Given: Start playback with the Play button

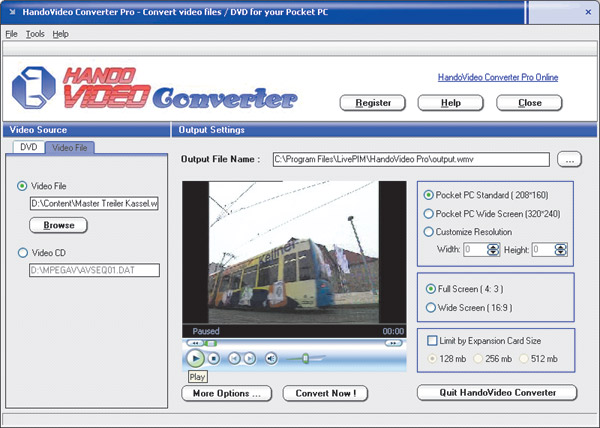Looking at the screenshot, I should pyautogui.click(x=195, y=359).
